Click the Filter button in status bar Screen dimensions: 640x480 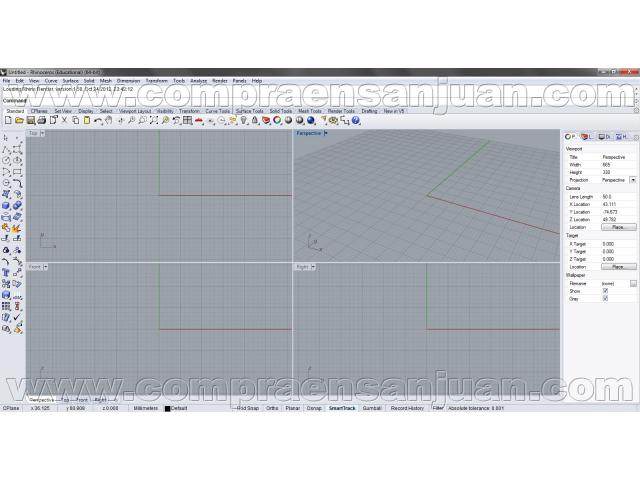[x=438, y=408]
